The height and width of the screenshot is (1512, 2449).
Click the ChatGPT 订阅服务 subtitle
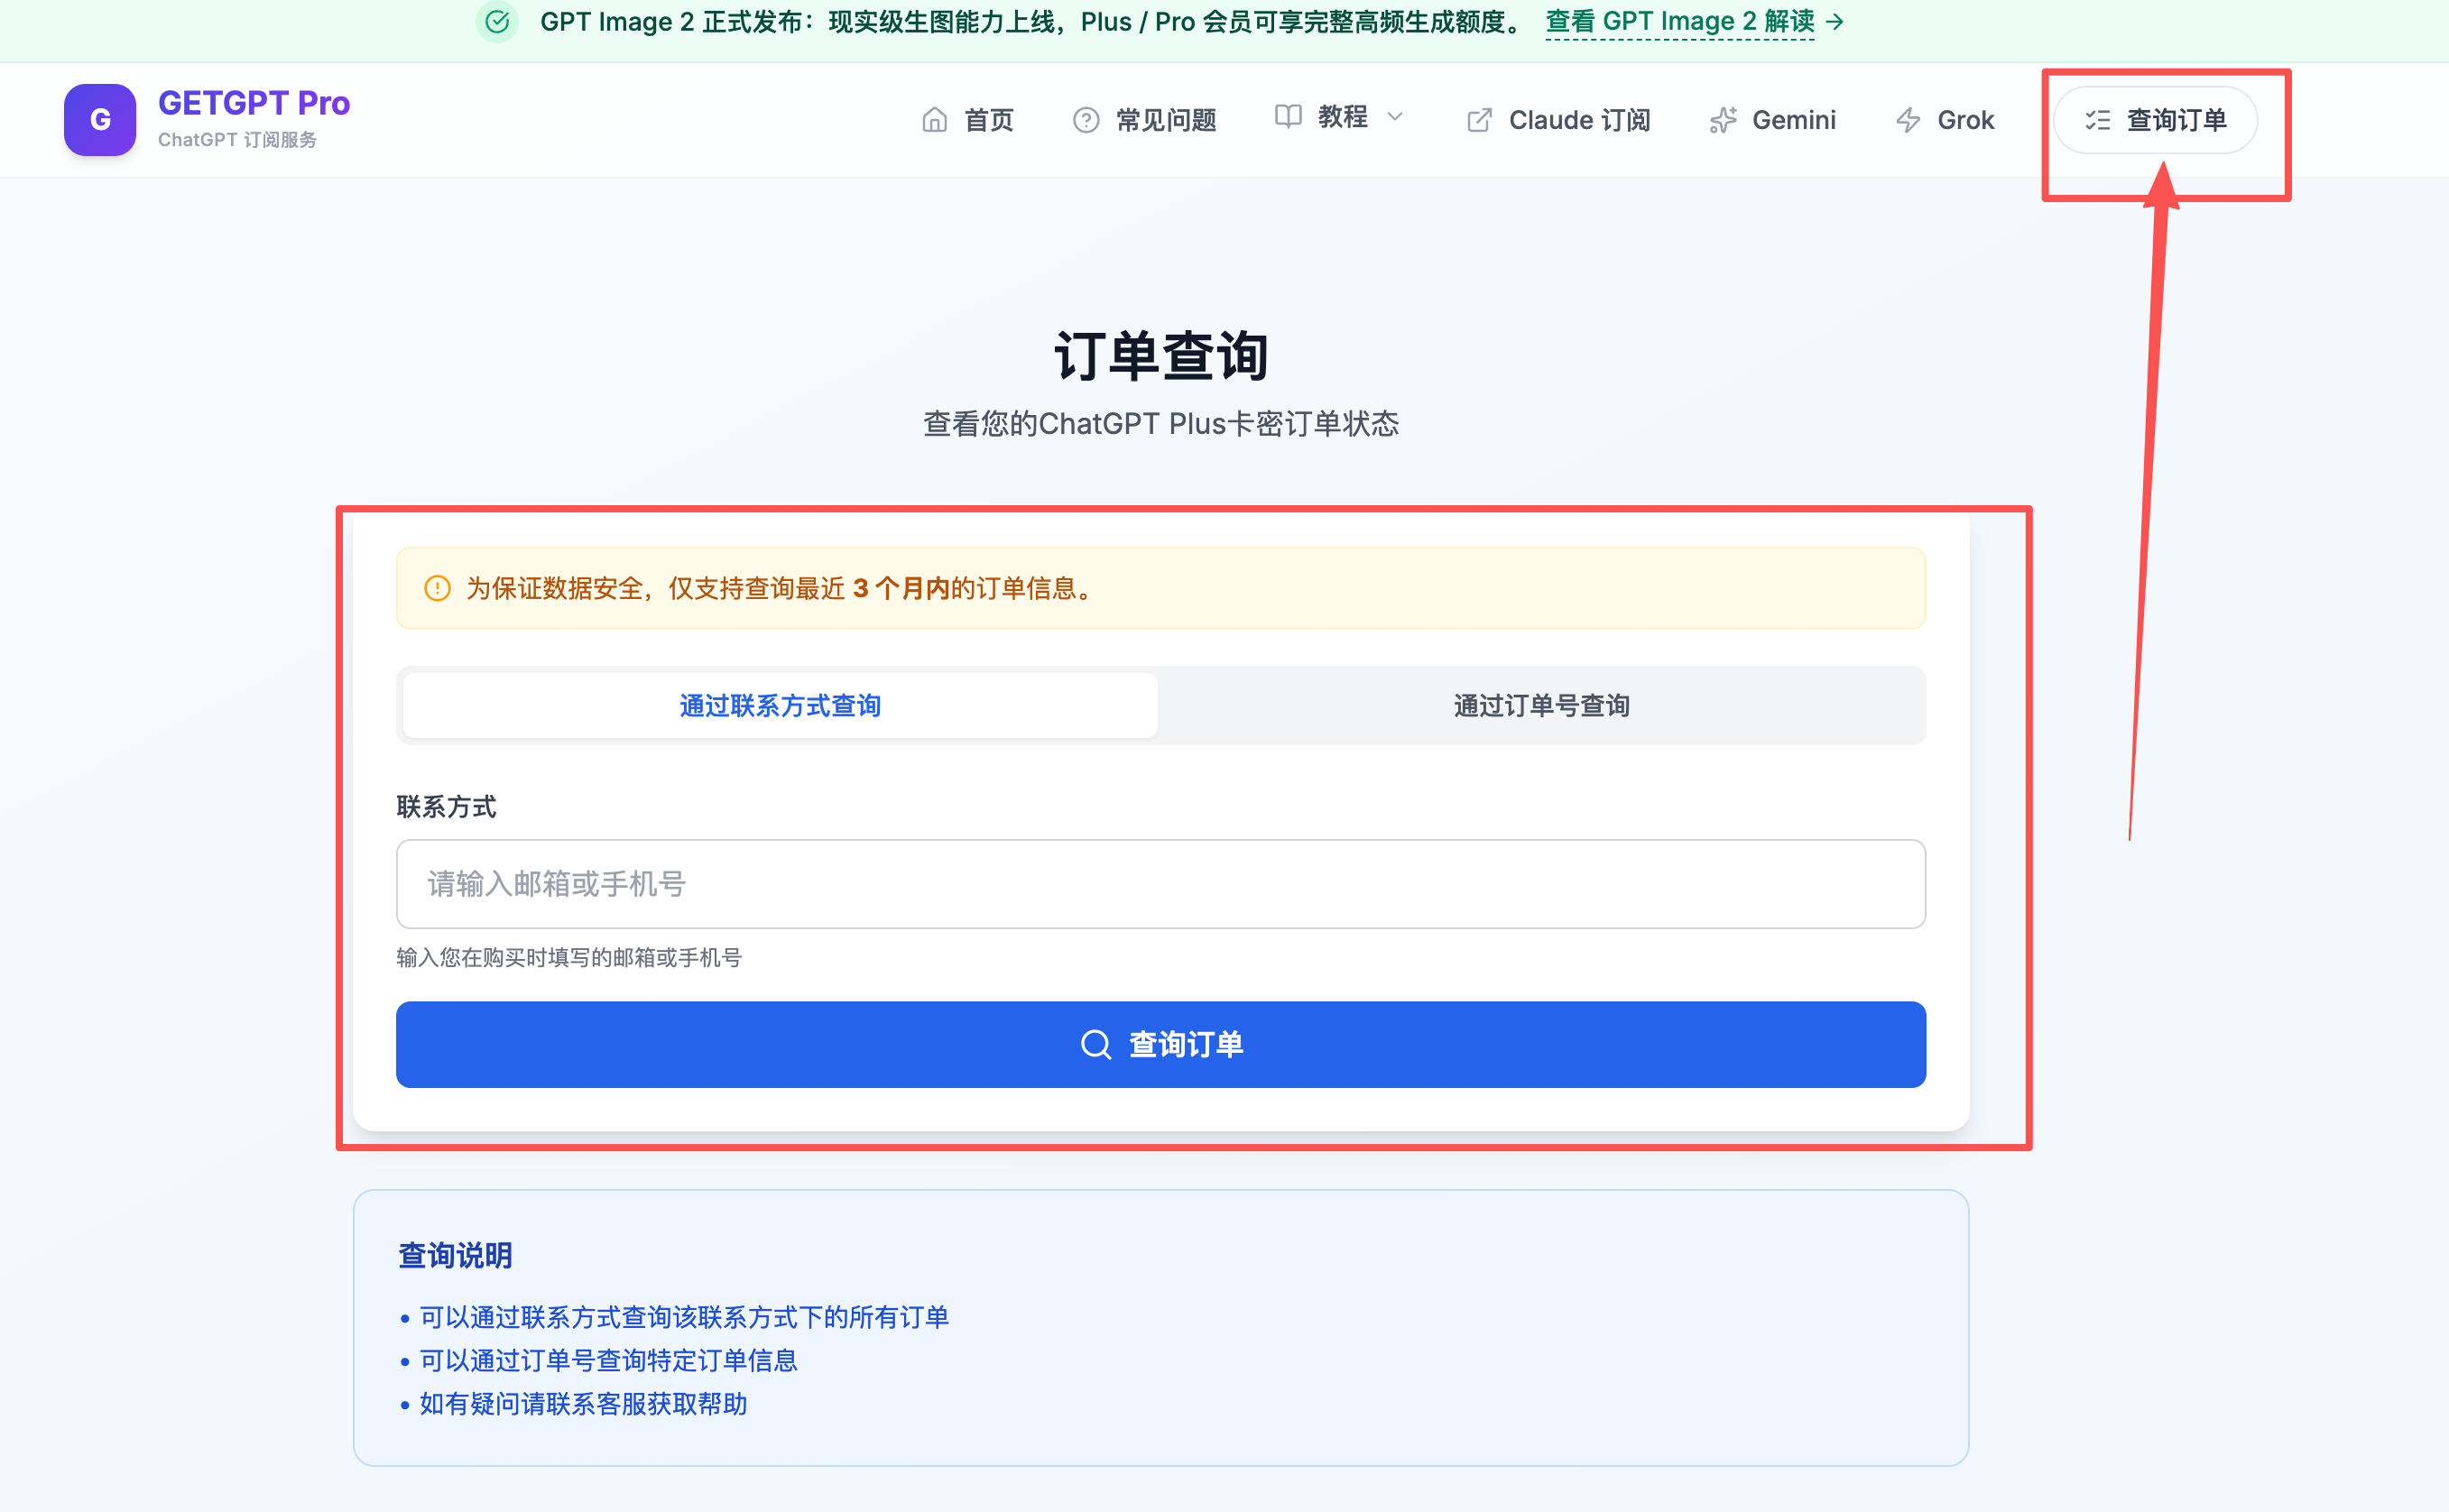(237, 140)
